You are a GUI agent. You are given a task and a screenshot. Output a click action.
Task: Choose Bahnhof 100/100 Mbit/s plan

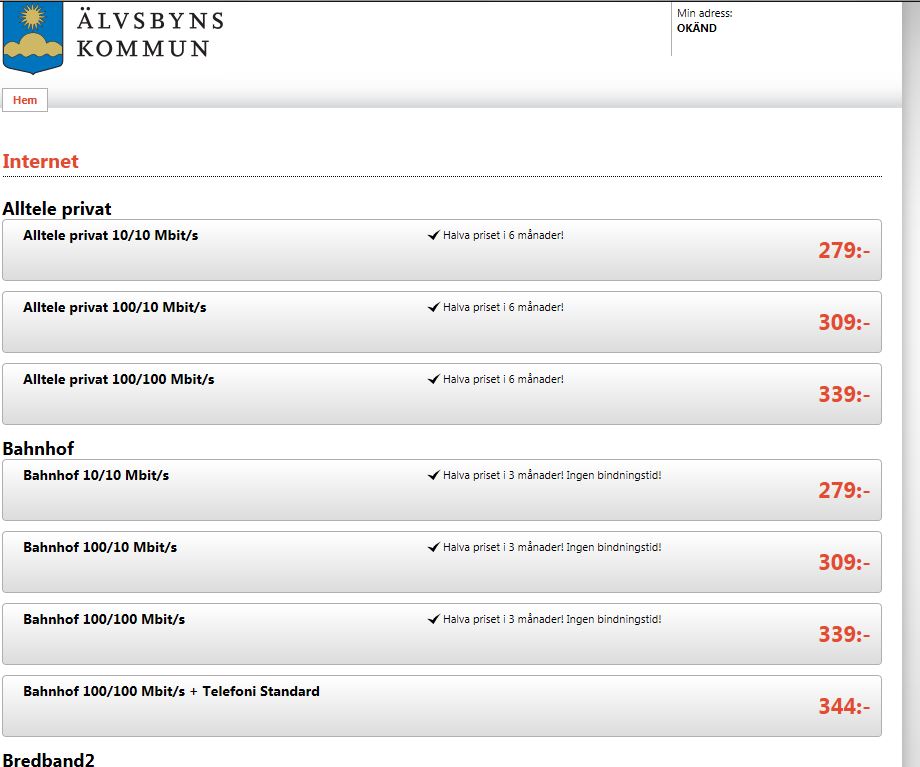(442, 634)
